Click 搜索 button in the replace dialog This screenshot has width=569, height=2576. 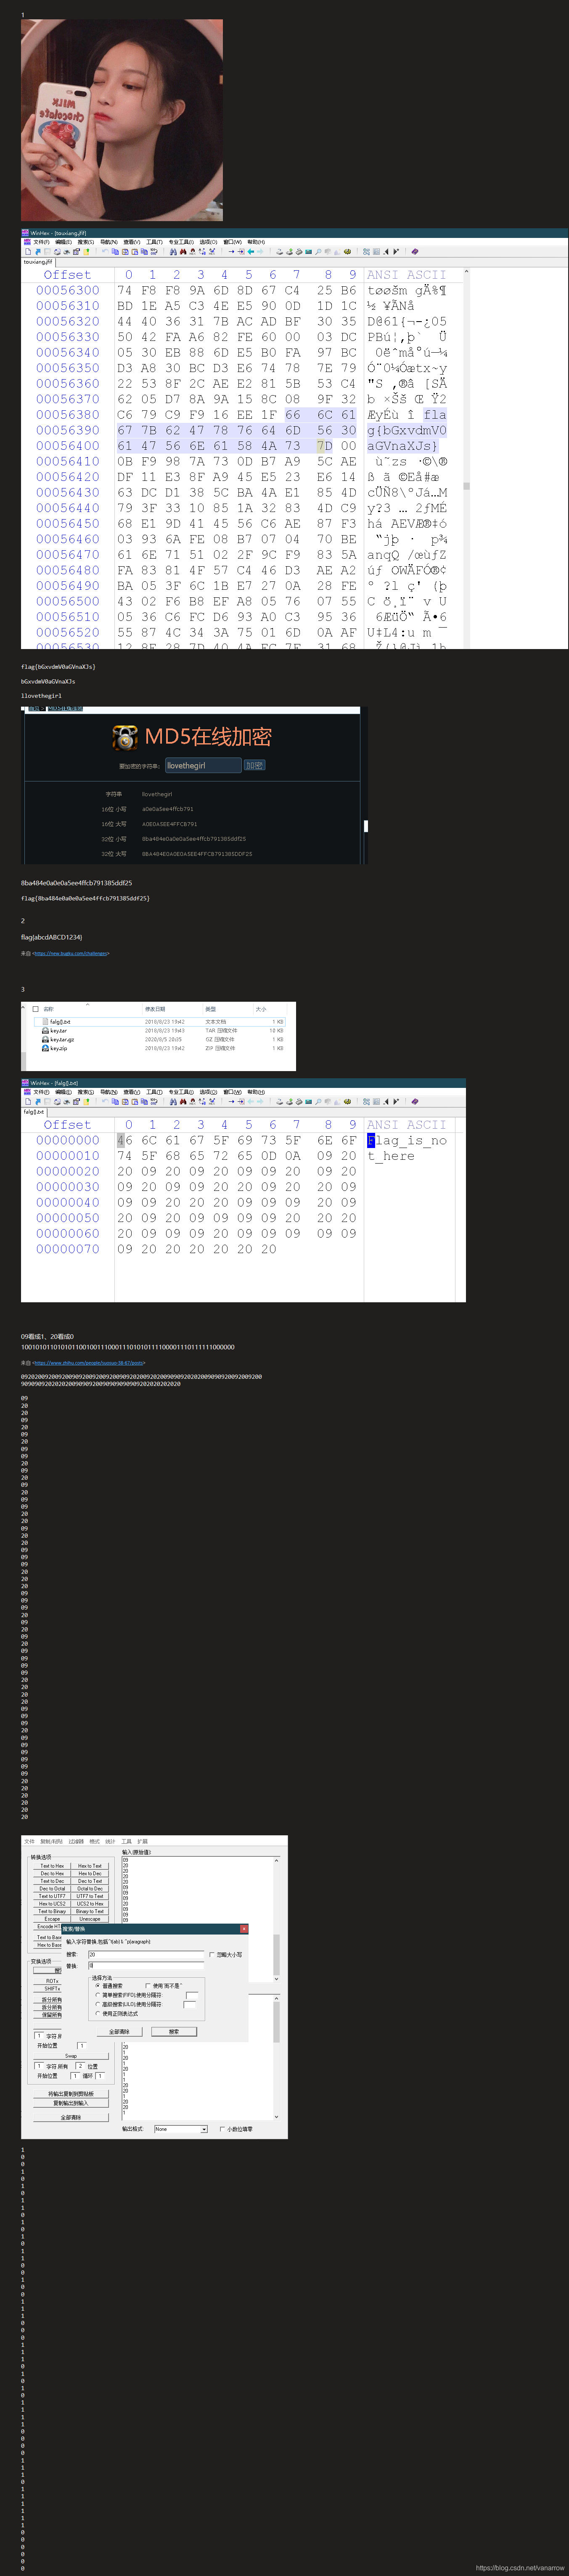(174, 2032)
